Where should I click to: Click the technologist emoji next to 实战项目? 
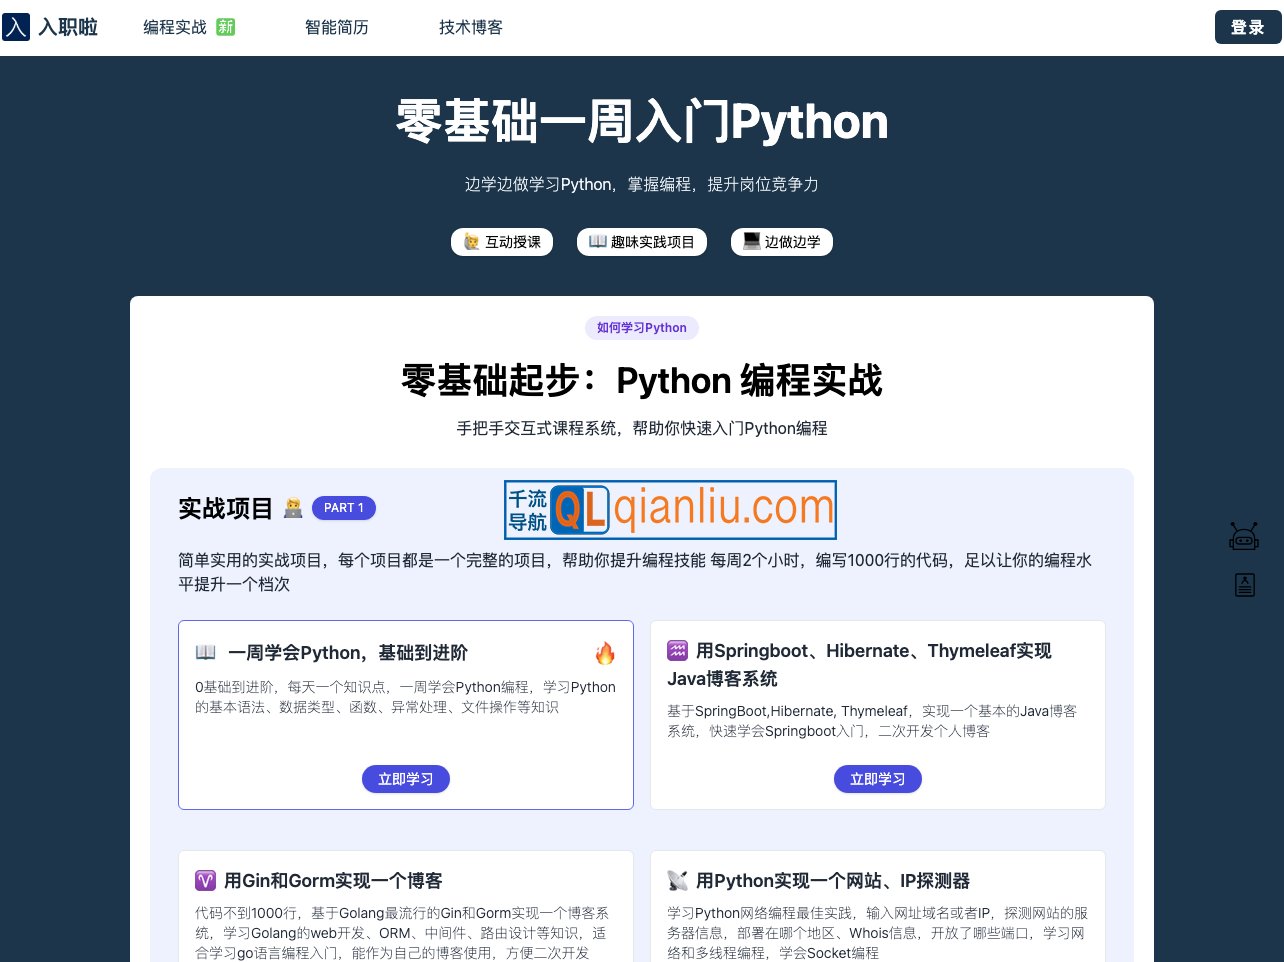coord(292,508)
